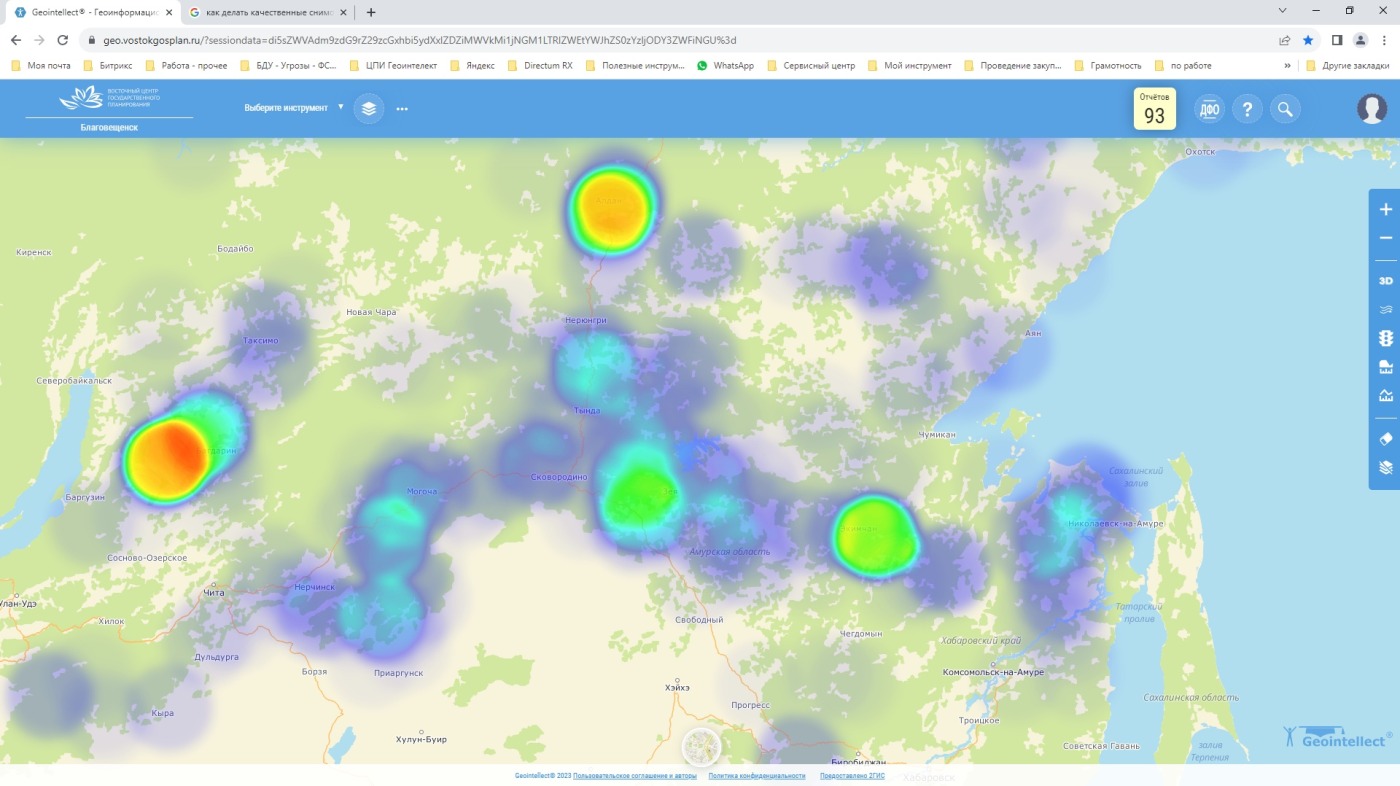Expand hidden bookmarks chevron
Image resolution: width=1400 pixels, height=786 pixels.
pos(1288,66)
